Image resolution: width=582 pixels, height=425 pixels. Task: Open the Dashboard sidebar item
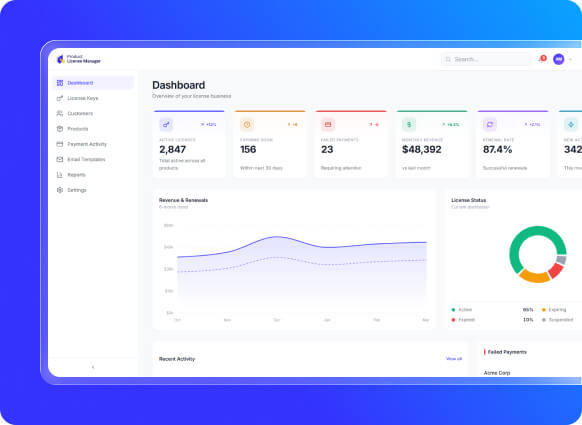click(x=93, y=83)
